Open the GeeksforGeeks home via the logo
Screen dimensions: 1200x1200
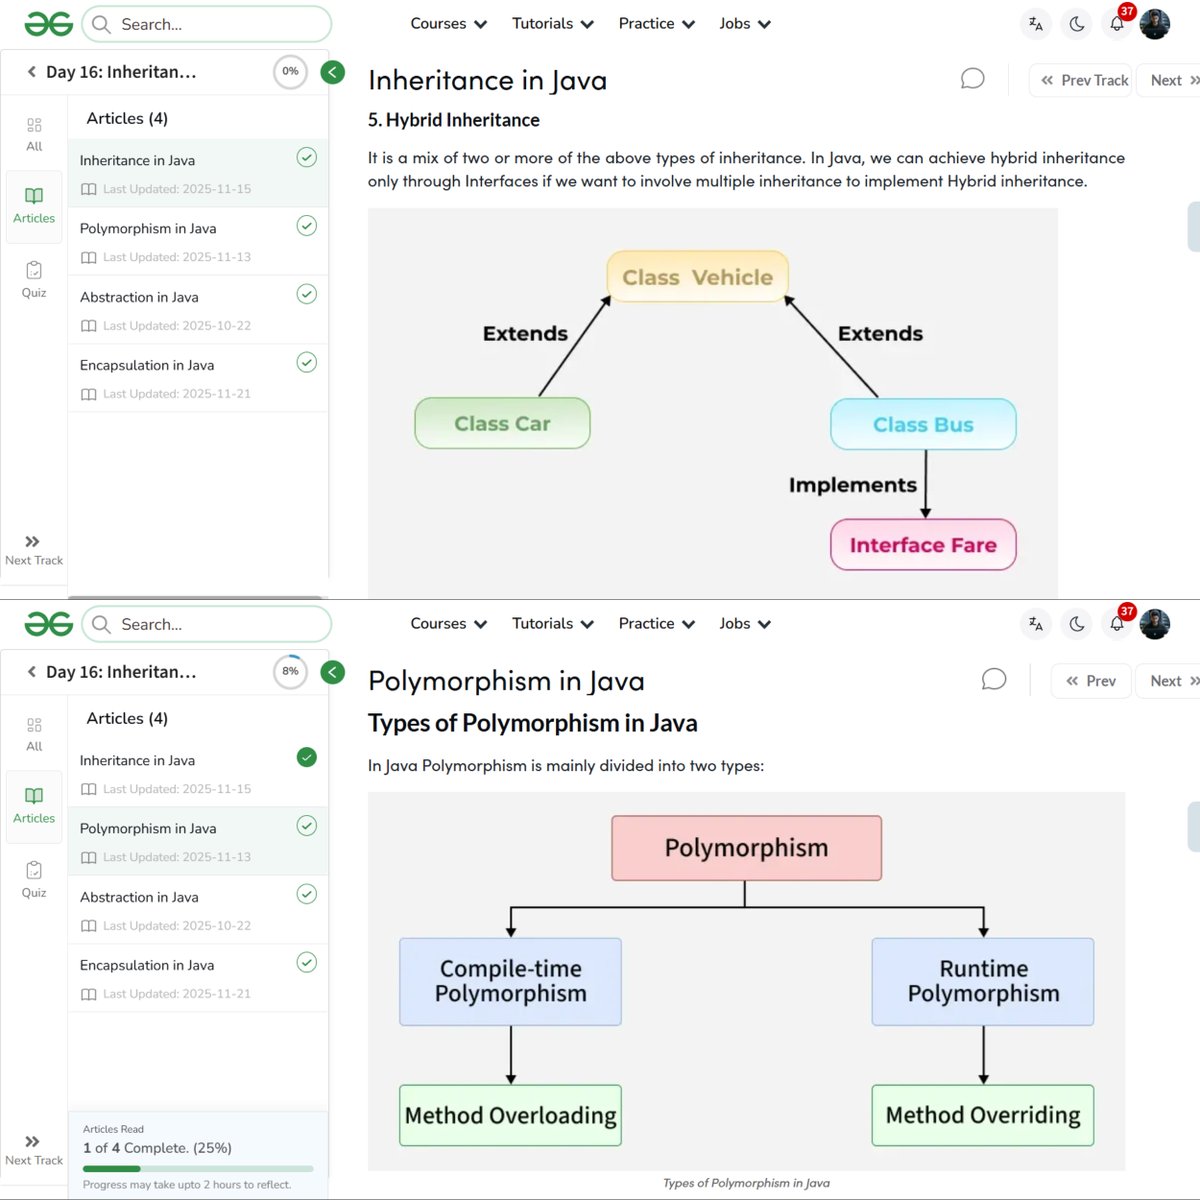point(46,23)
